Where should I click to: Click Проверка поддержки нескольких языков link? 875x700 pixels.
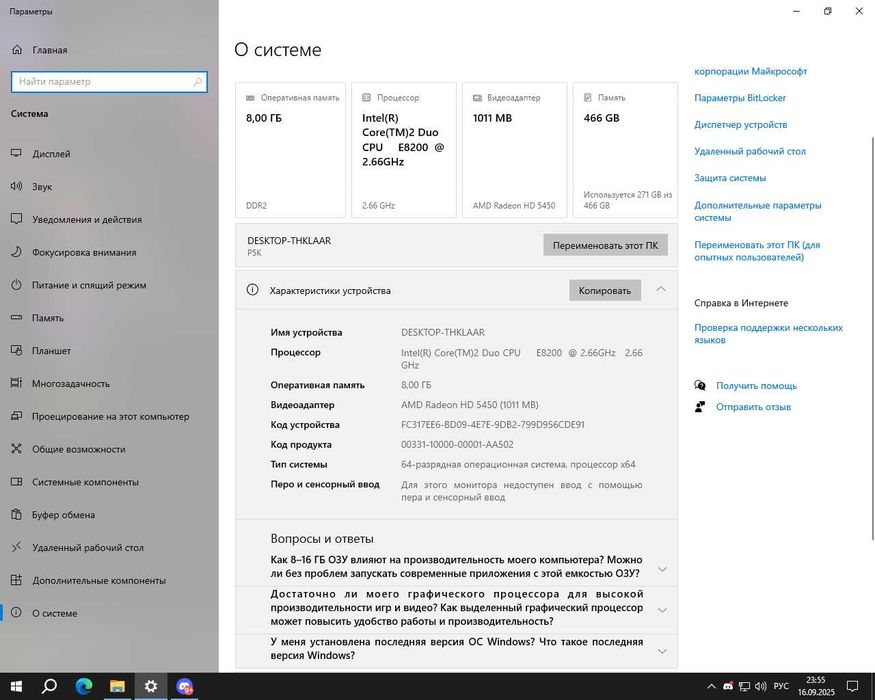point(768,334)
